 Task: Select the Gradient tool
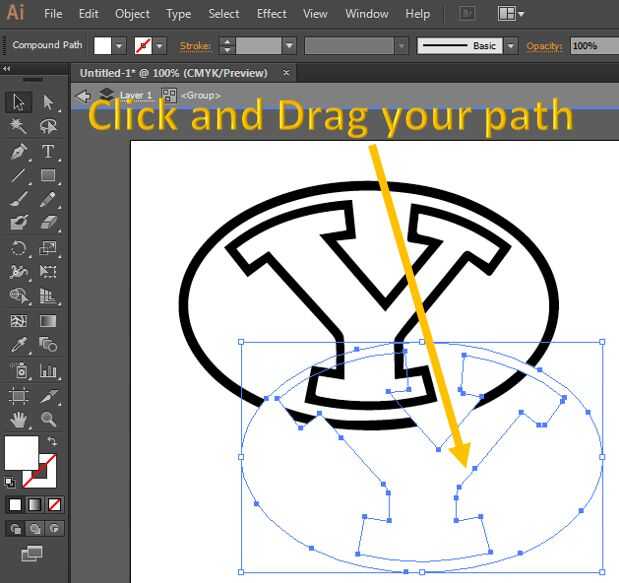coord(48,321)
